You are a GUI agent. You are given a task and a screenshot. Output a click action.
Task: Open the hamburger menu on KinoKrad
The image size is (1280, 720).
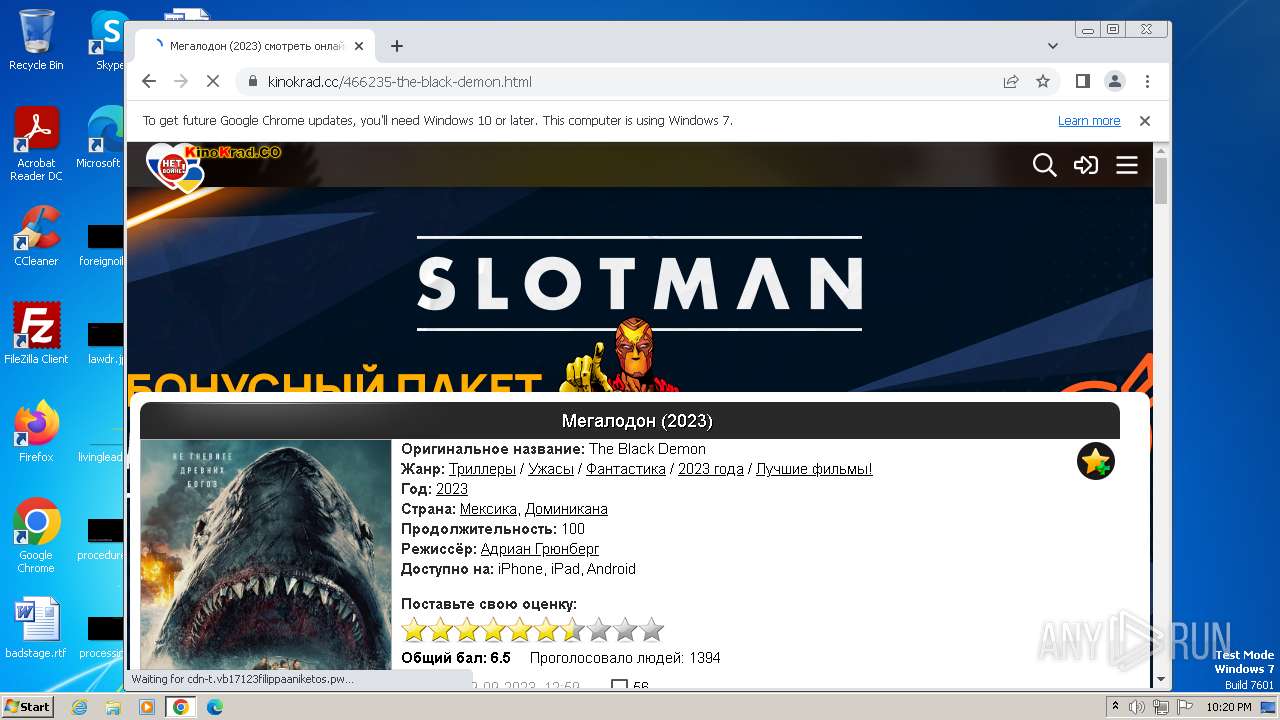[1127, 165]
